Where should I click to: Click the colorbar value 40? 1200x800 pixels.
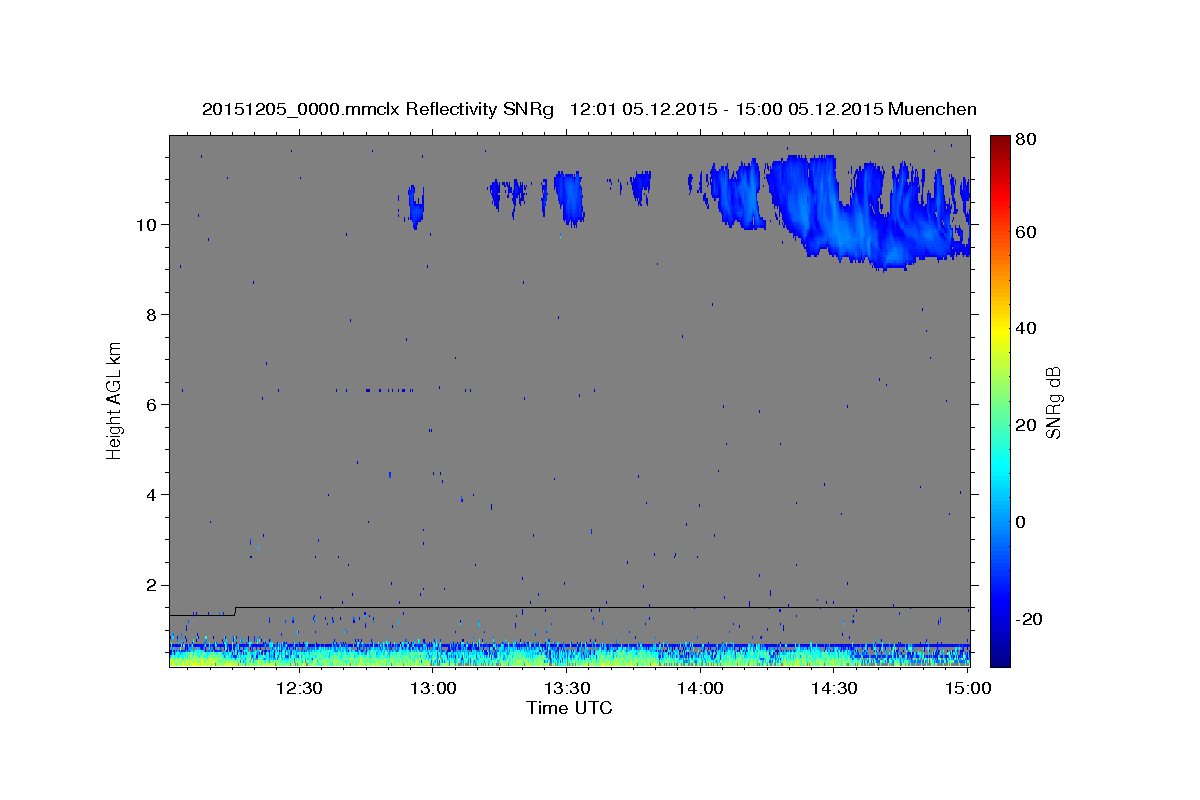pos(1026,328)
